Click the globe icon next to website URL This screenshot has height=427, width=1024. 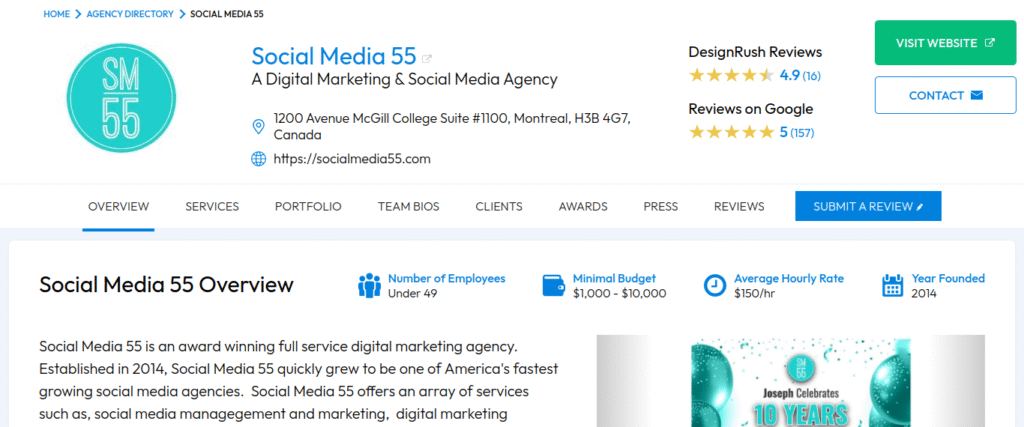click(x=258, y=158)
